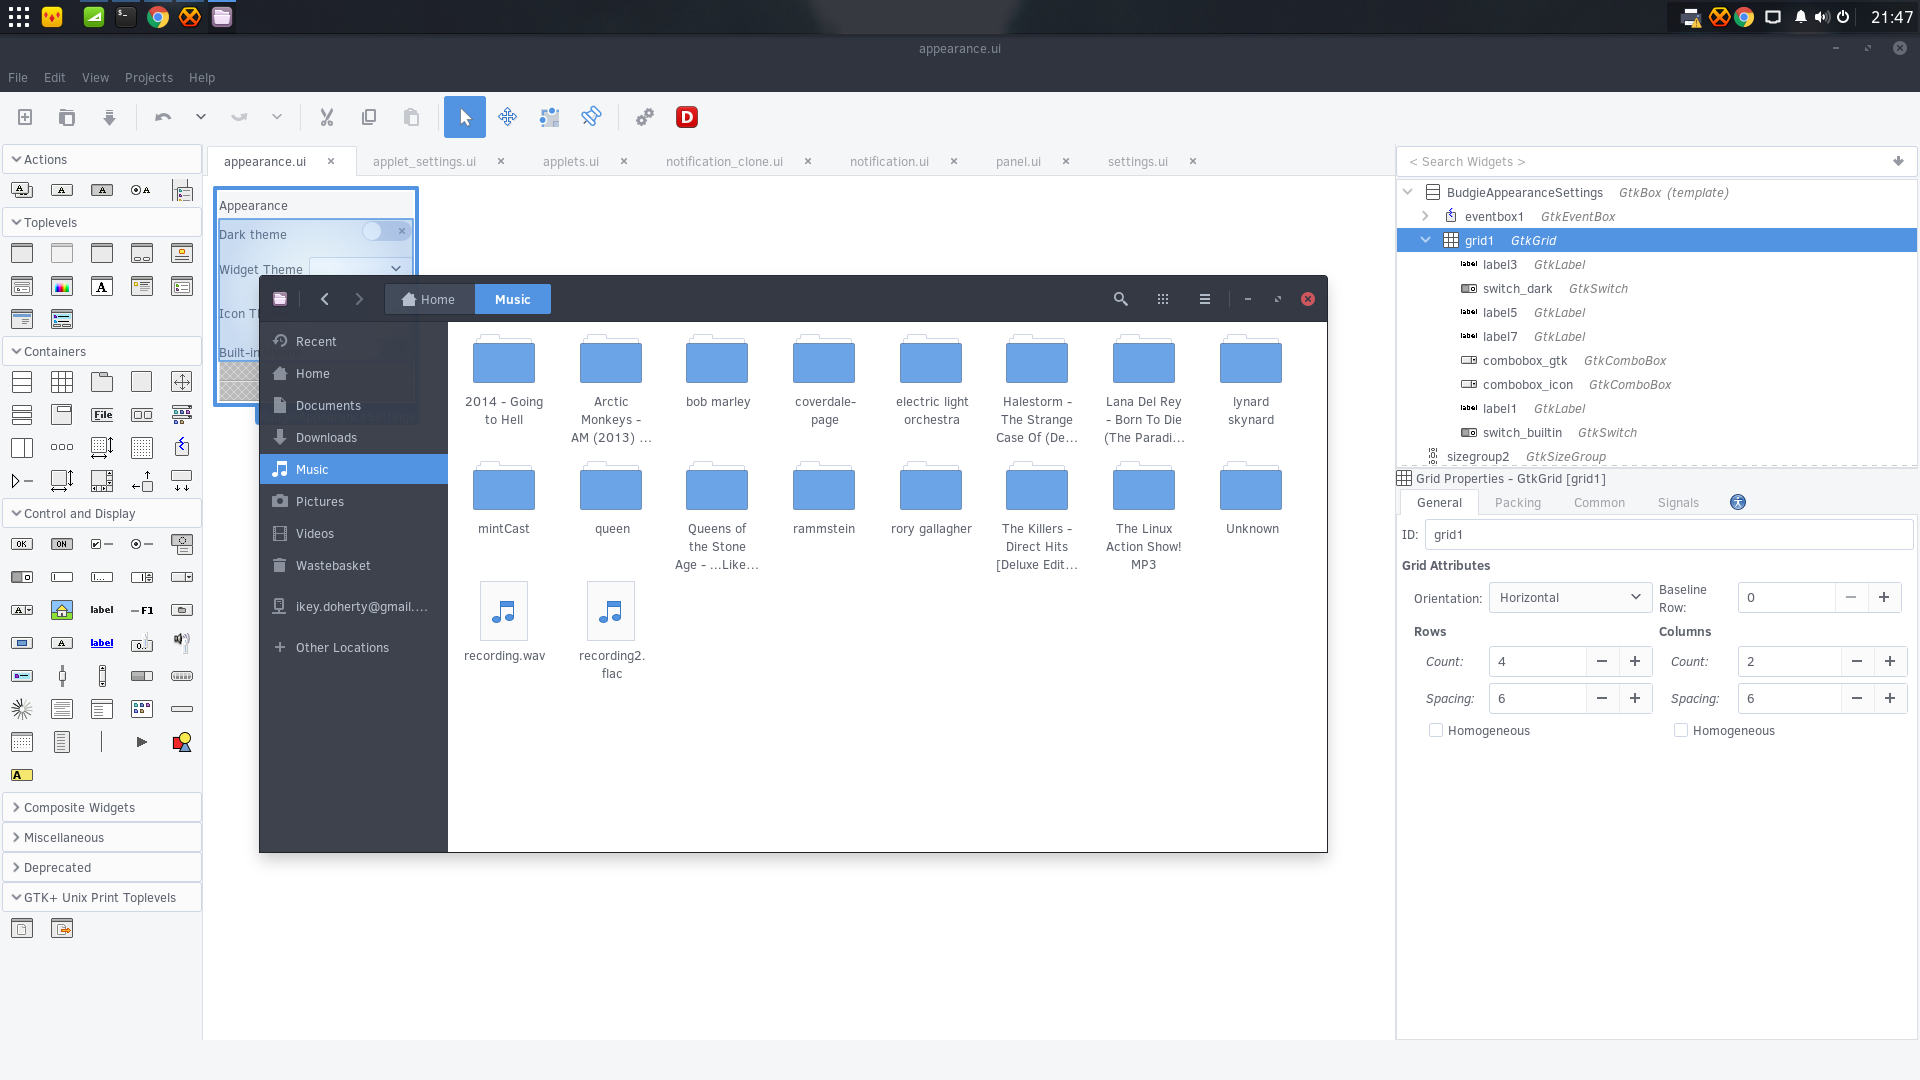The height and width of the screenshot is (1080, 1920).
Task: Select GtkGrid container in palette
Action: pos(62,382)
